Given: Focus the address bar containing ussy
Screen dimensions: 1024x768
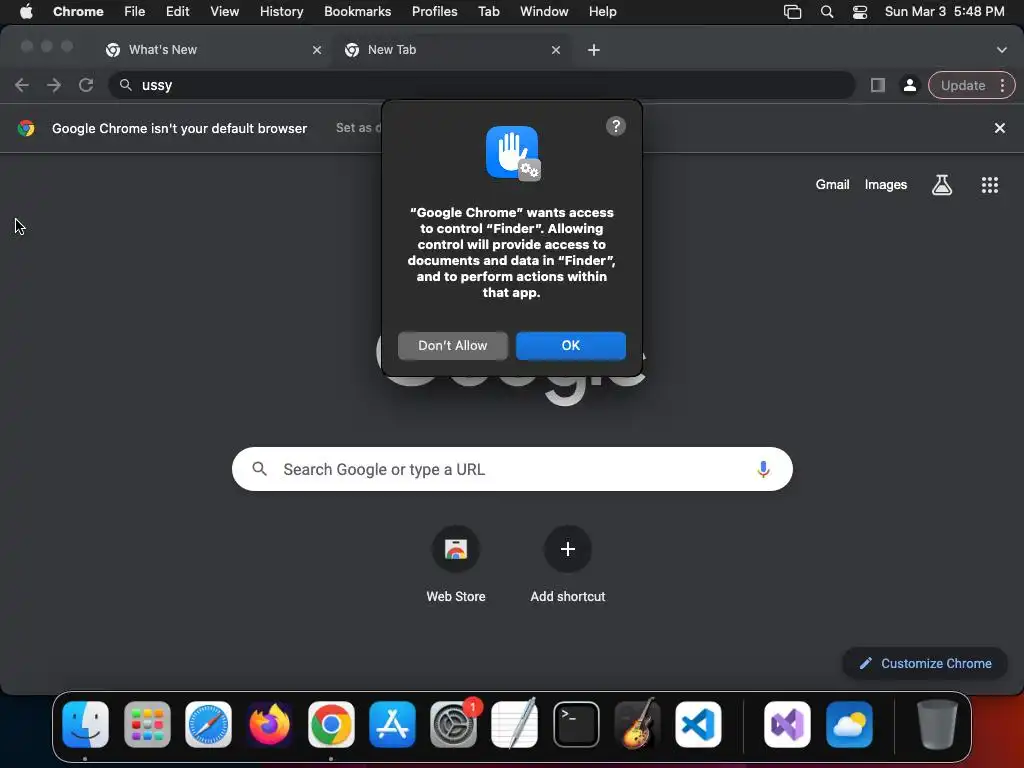Looking at the screenshot, I should [481, 86].
